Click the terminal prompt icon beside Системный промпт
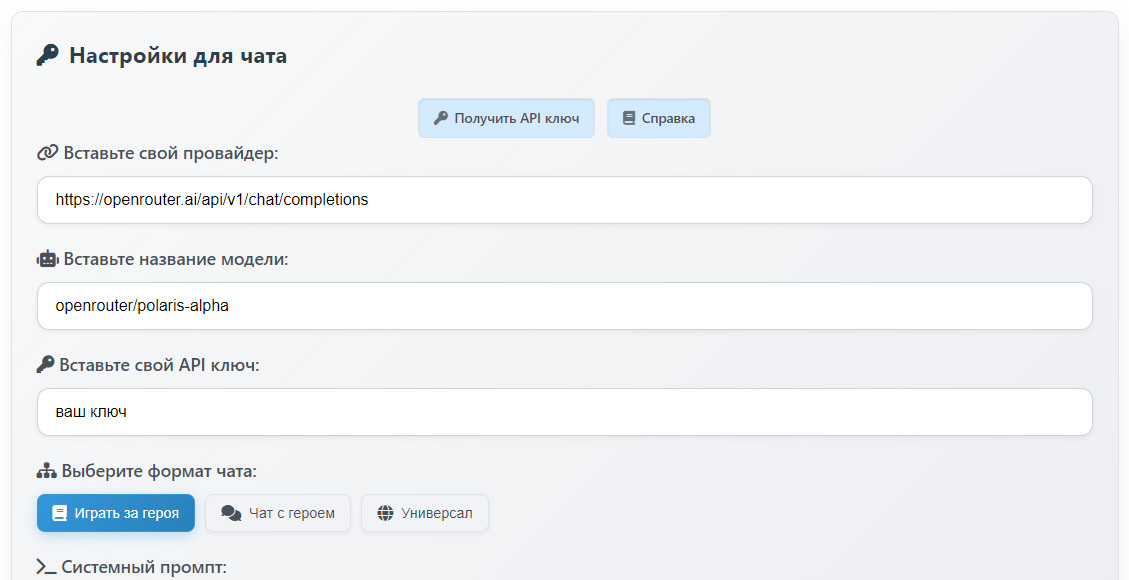The height and width of the screenshot is (580, 1129). click(x=46, y=567)
